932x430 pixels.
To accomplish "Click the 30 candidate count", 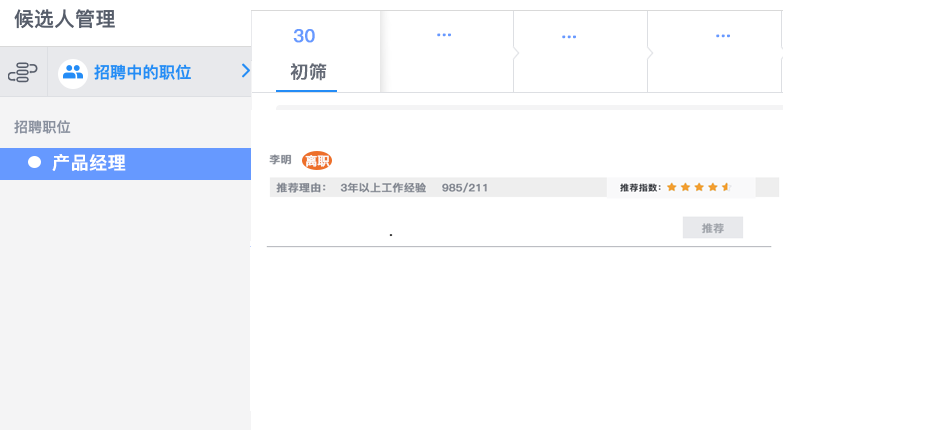I will coord(304,36).
